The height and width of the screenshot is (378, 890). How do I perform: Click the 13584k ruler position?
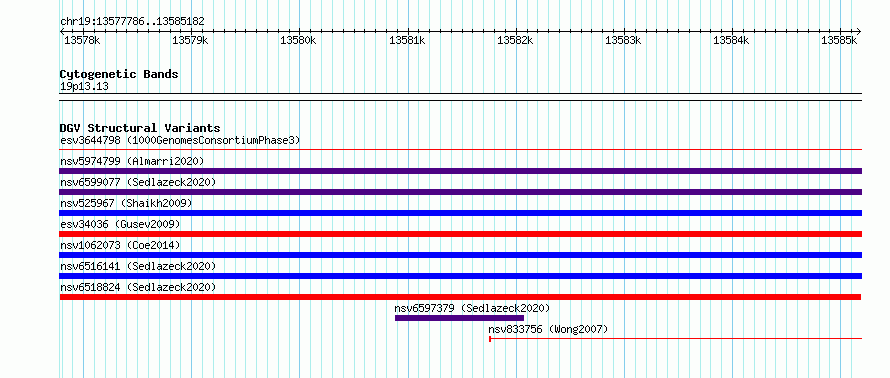pyautogui.click(x=731, y=40)
